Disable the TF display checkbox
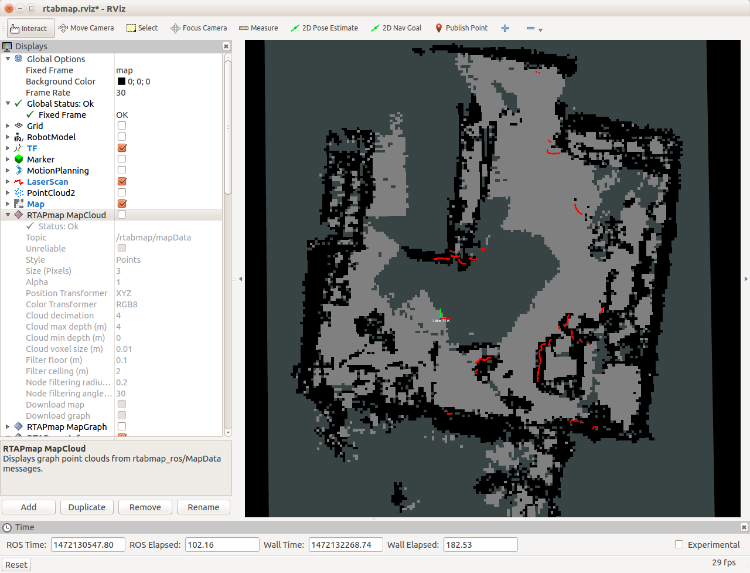The height and width of the screenshot is (573, 750). click(121, 148)
